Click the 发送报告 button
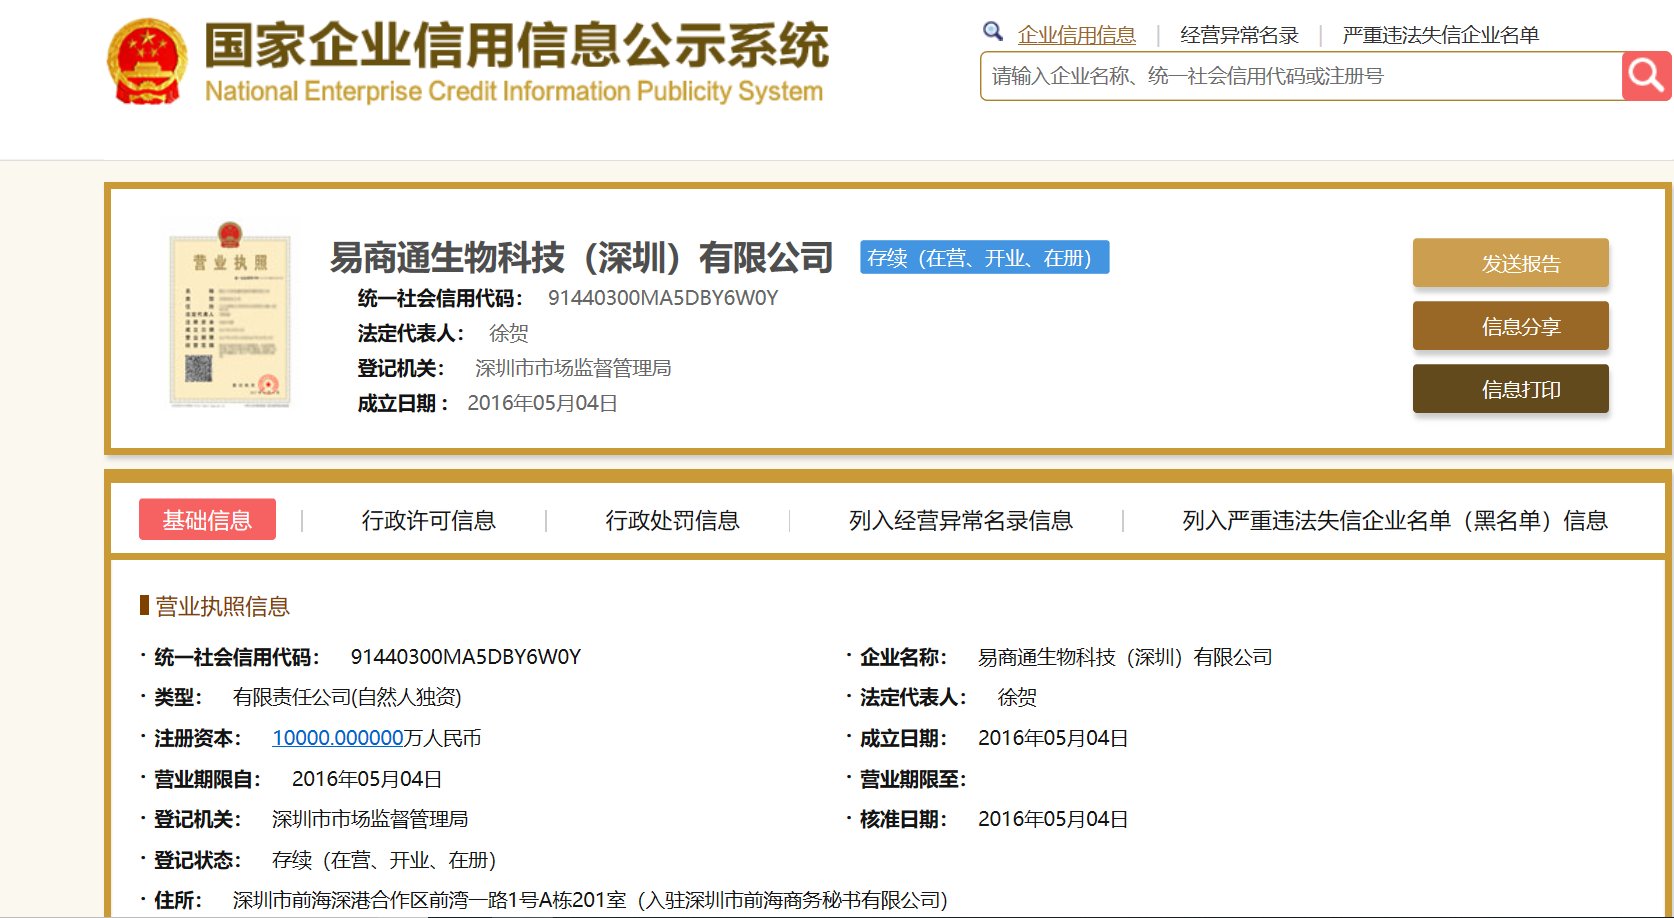This screenshot has height=918, width=1674. 1510,262
